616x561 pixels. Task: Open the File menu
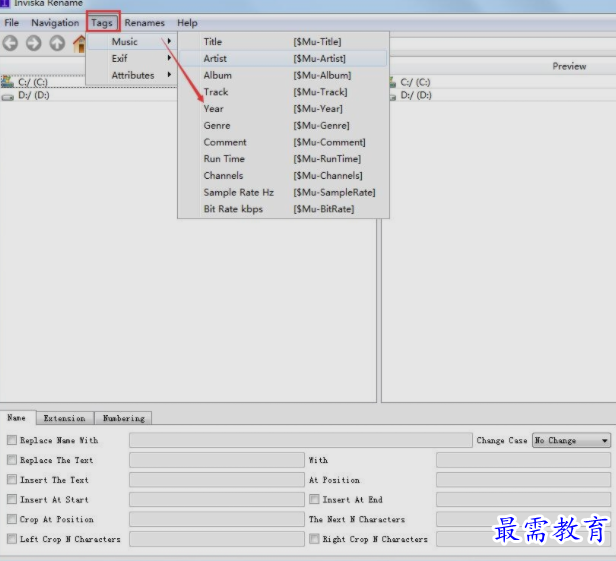pyautogui.click(x=11, y=23)
